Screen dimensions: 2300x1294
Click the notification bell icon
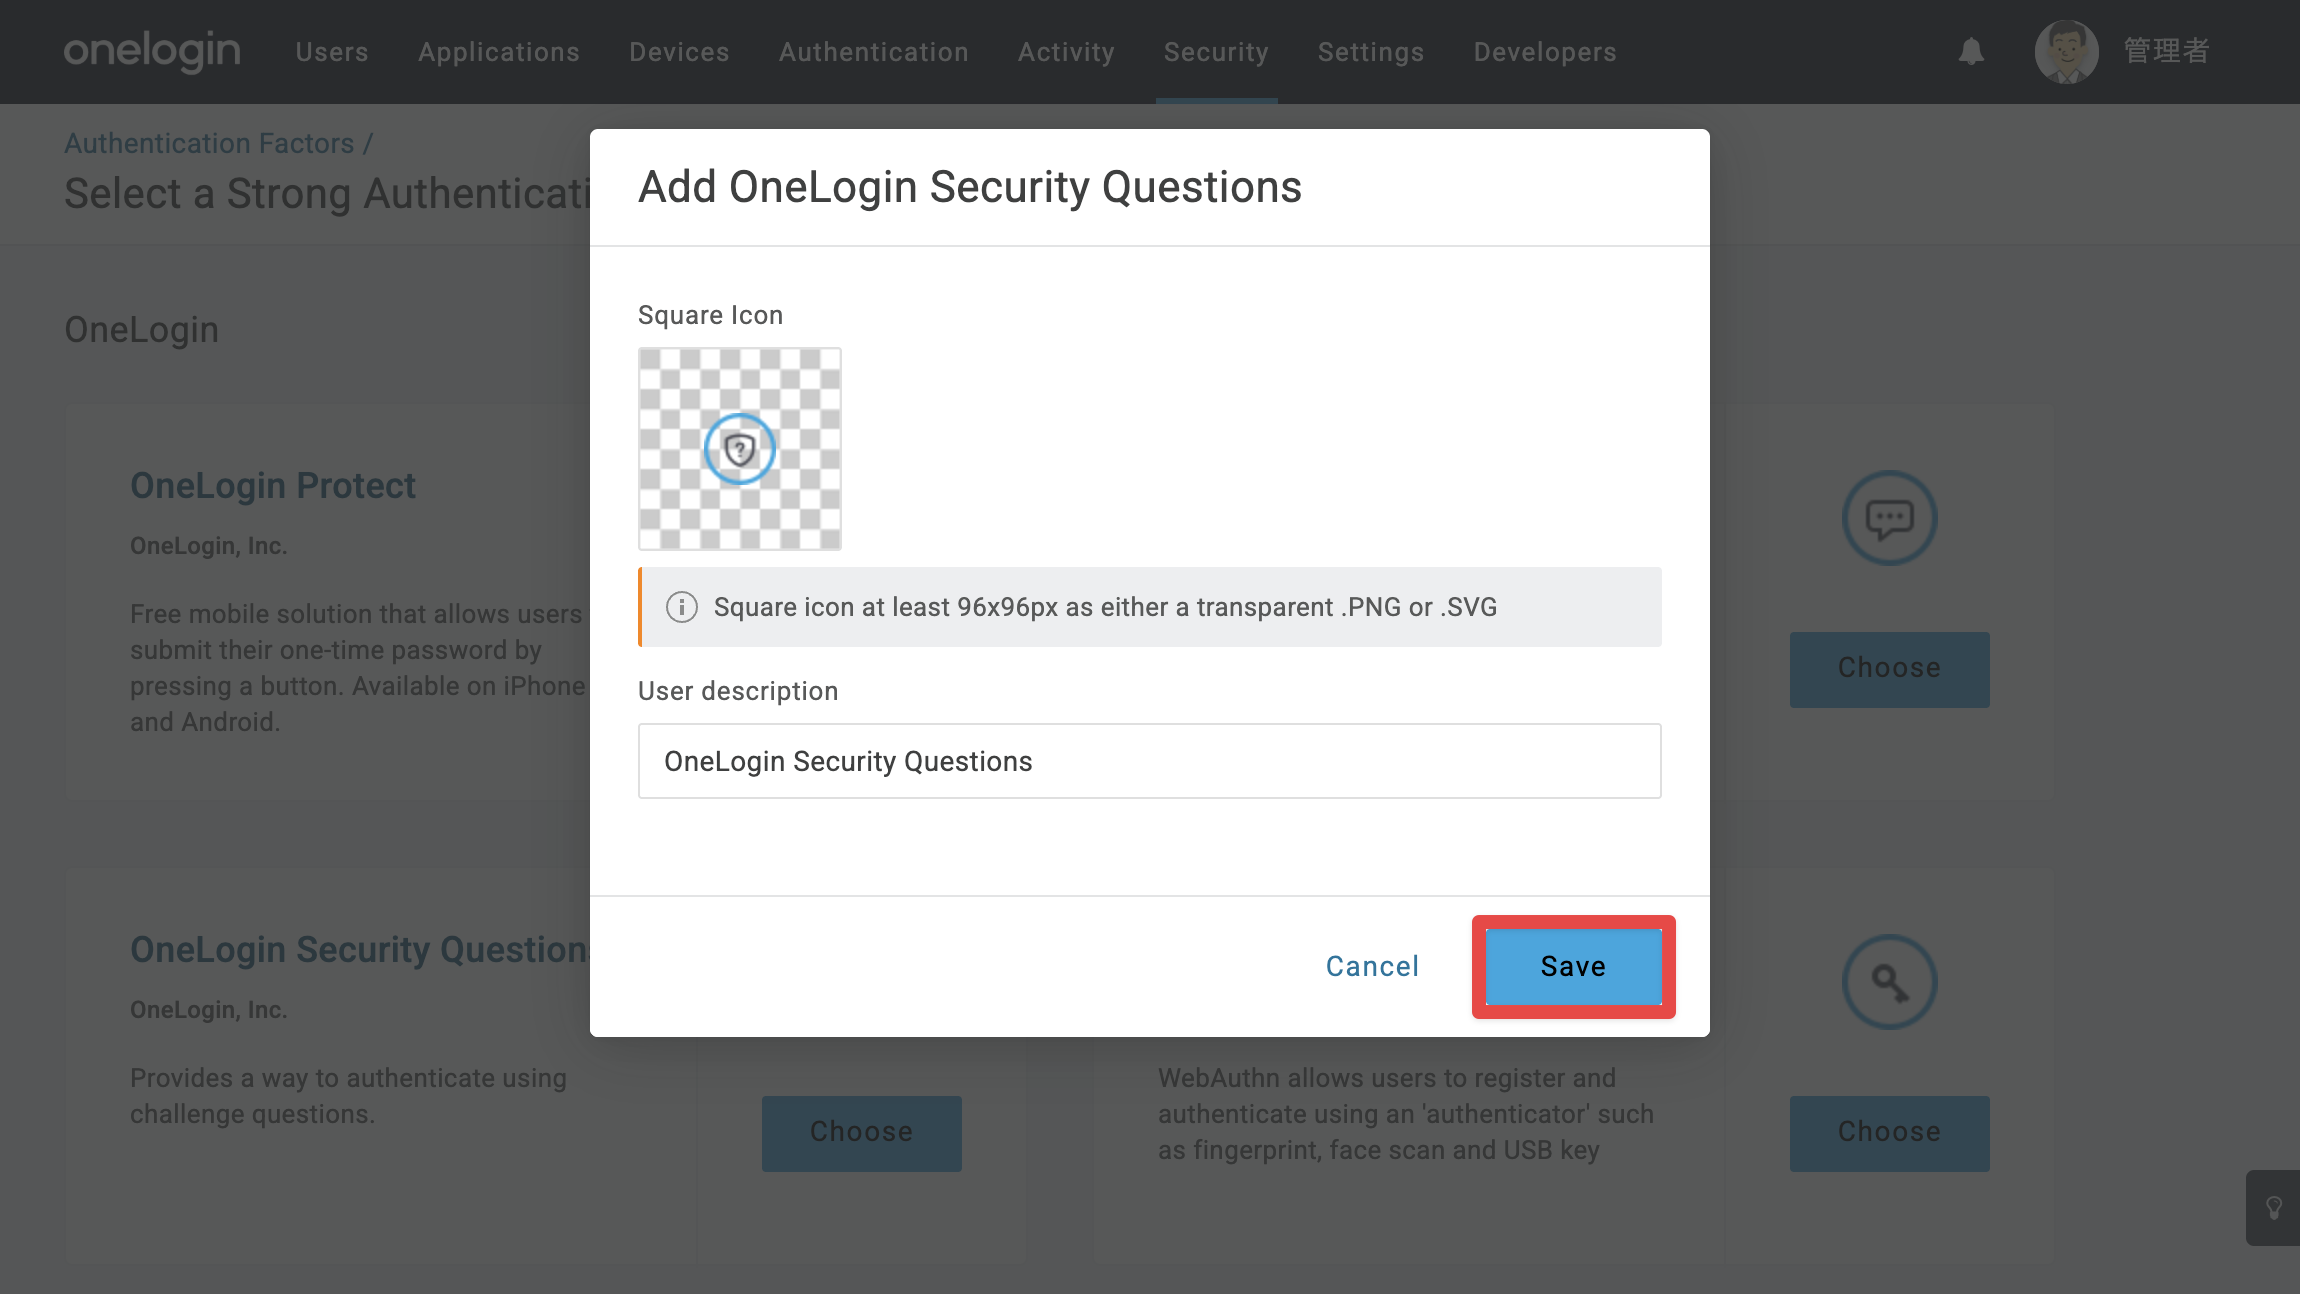click(1971, 52)
